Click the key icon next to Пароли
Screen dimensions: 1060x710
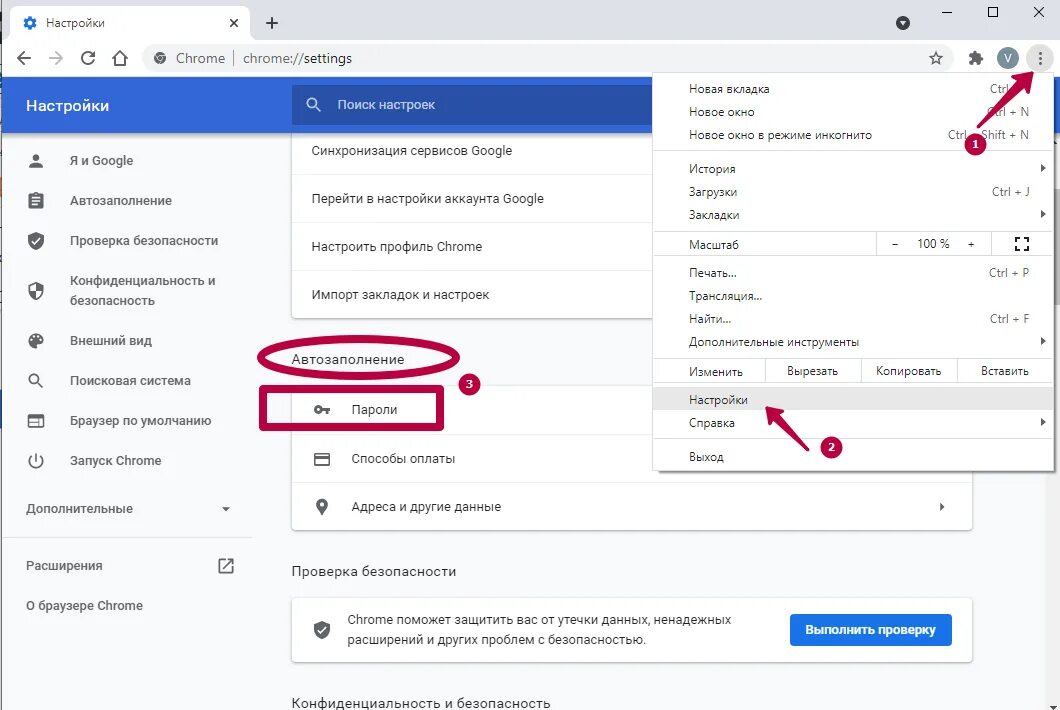click(x=322, y=410)
